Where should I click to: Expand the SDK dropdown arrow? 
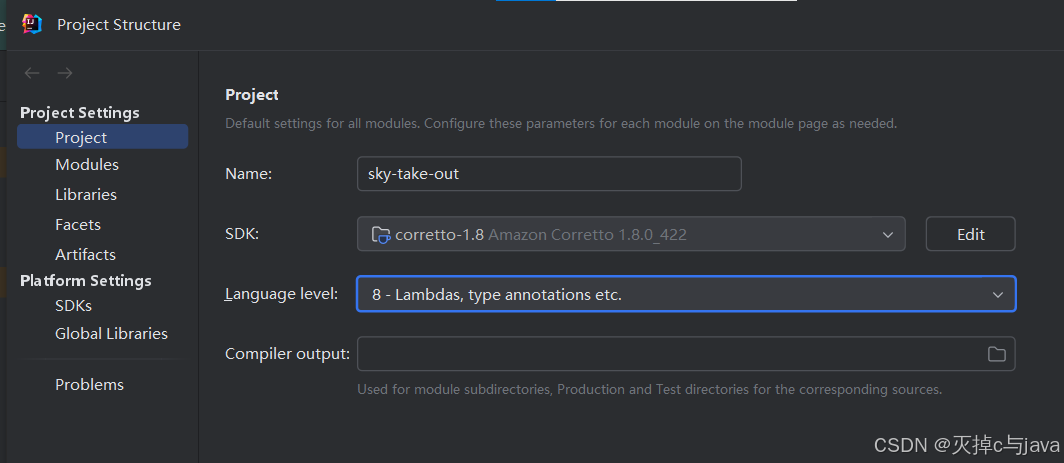click(888, 235)
